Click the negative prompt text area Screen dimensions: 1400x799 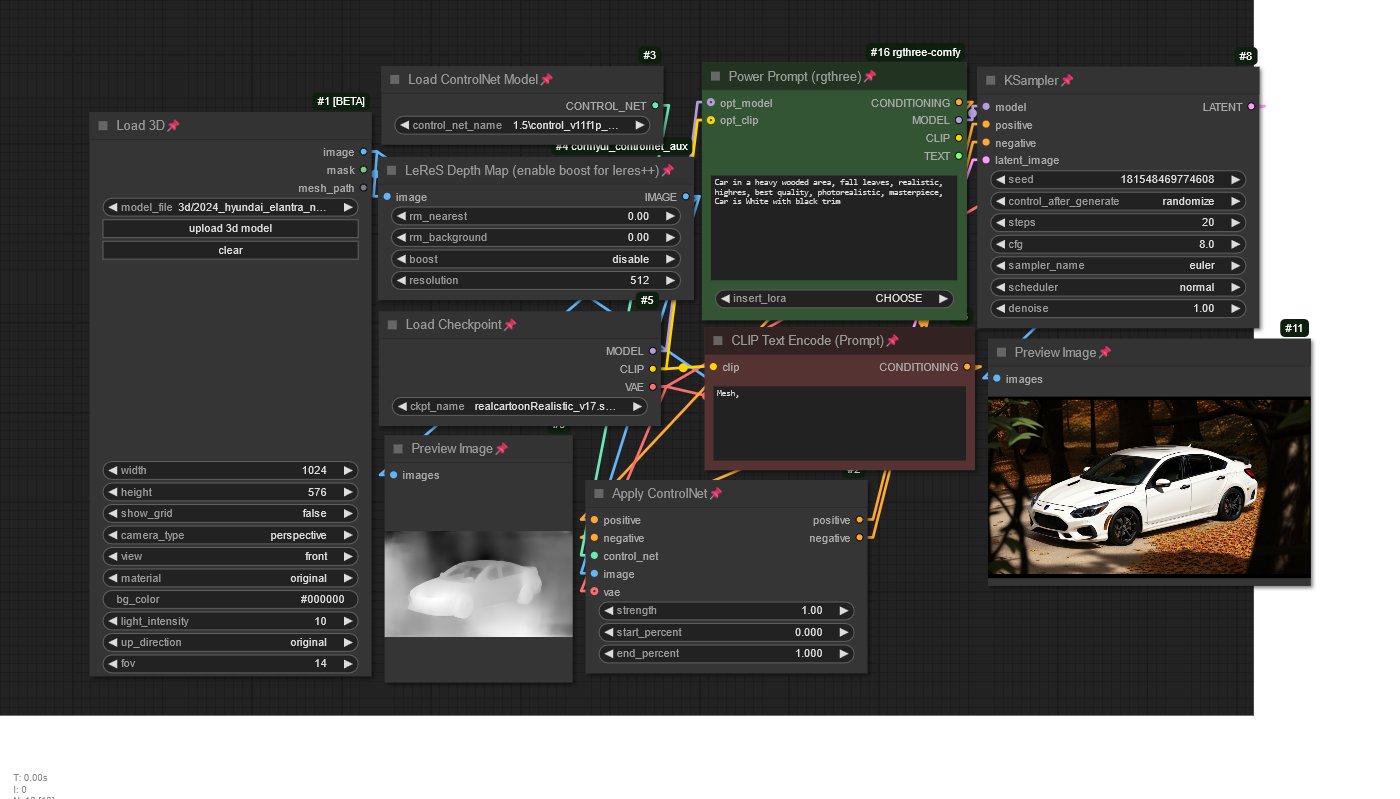click(x=839, y=424)
